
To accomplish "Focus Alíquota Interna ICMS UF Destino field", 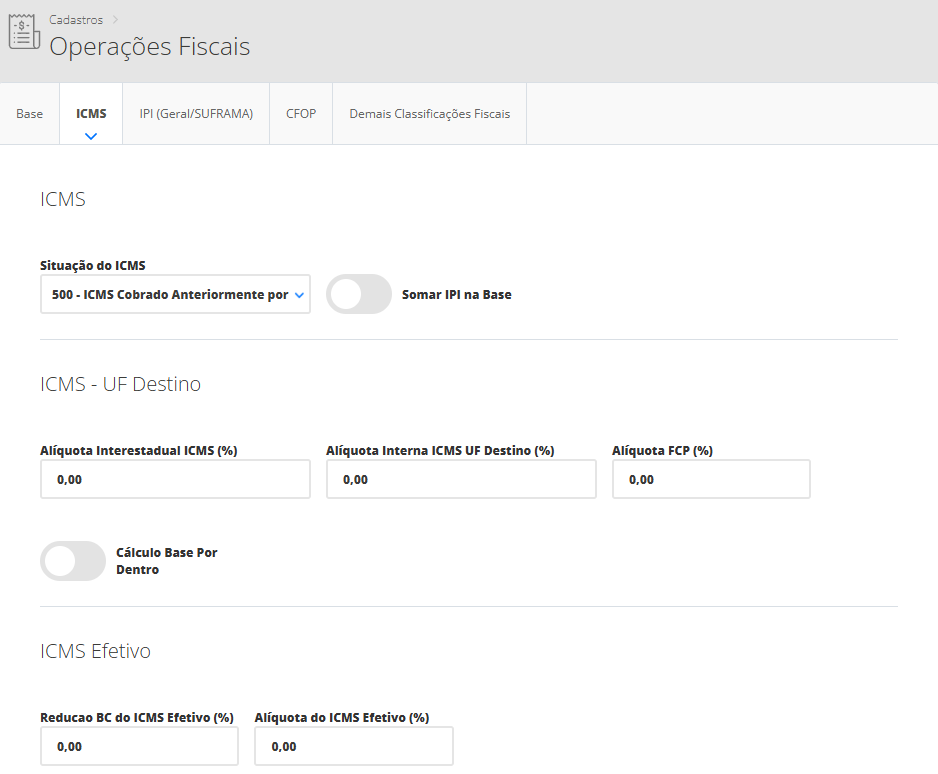I will point(461,480).
